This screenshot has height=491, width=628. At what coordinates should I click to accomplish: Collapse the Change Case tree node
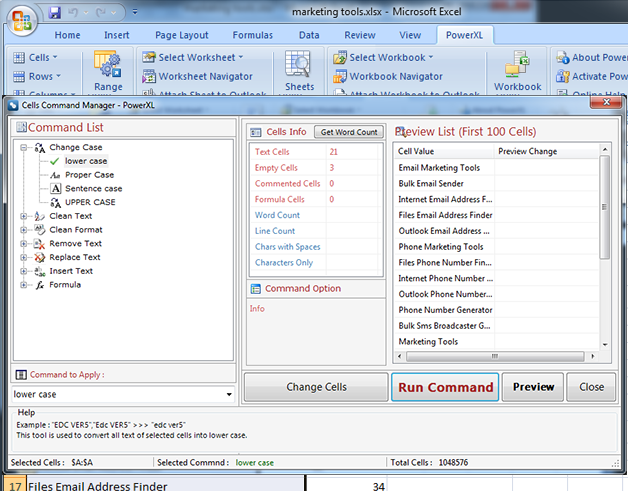pos(24,147)
